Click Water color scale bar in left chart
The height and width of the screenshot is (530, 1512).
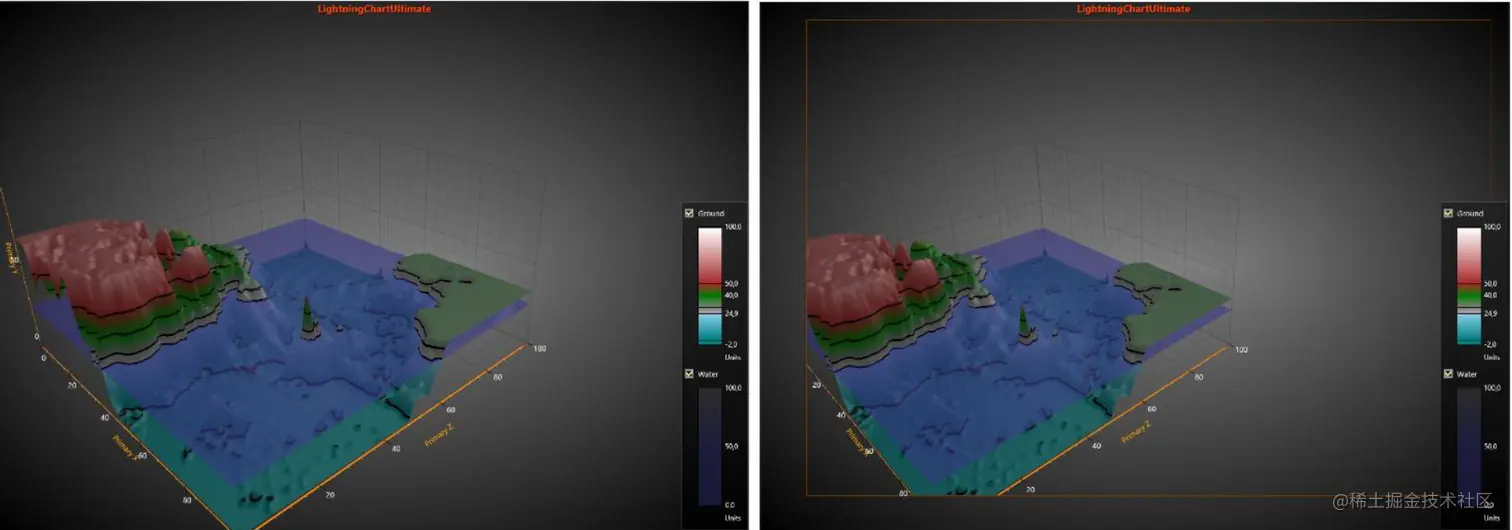click(x=709, y=446)
